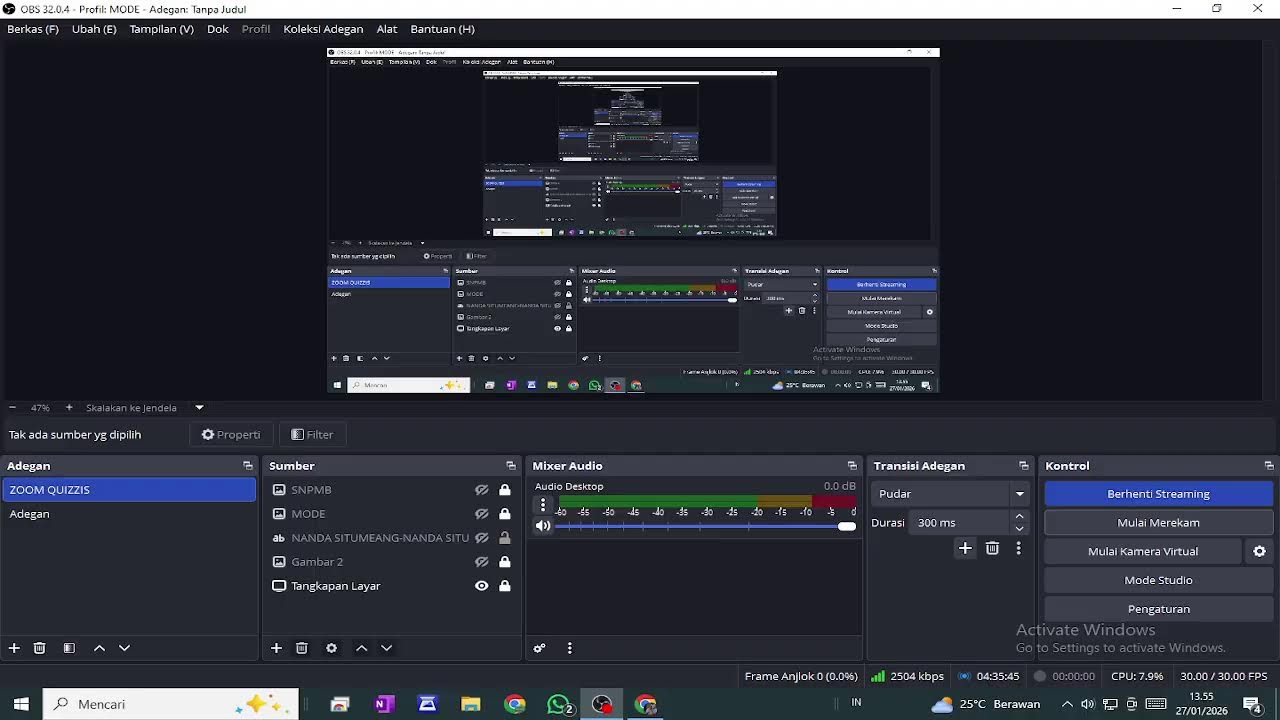Click Mulai Kamera Virtual button
Image resolution: width=1280 pixels, height=720 pixels.
coord(1143,551)
